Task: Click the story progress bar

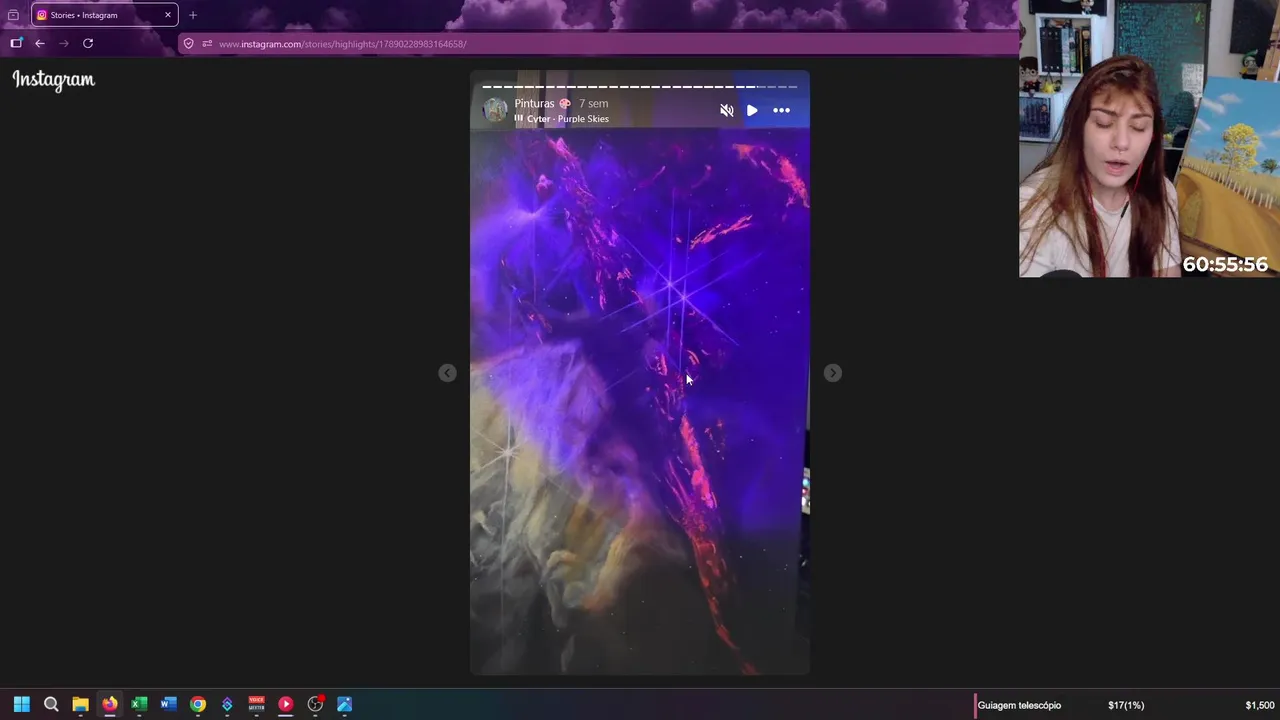Action: point(640,87)
